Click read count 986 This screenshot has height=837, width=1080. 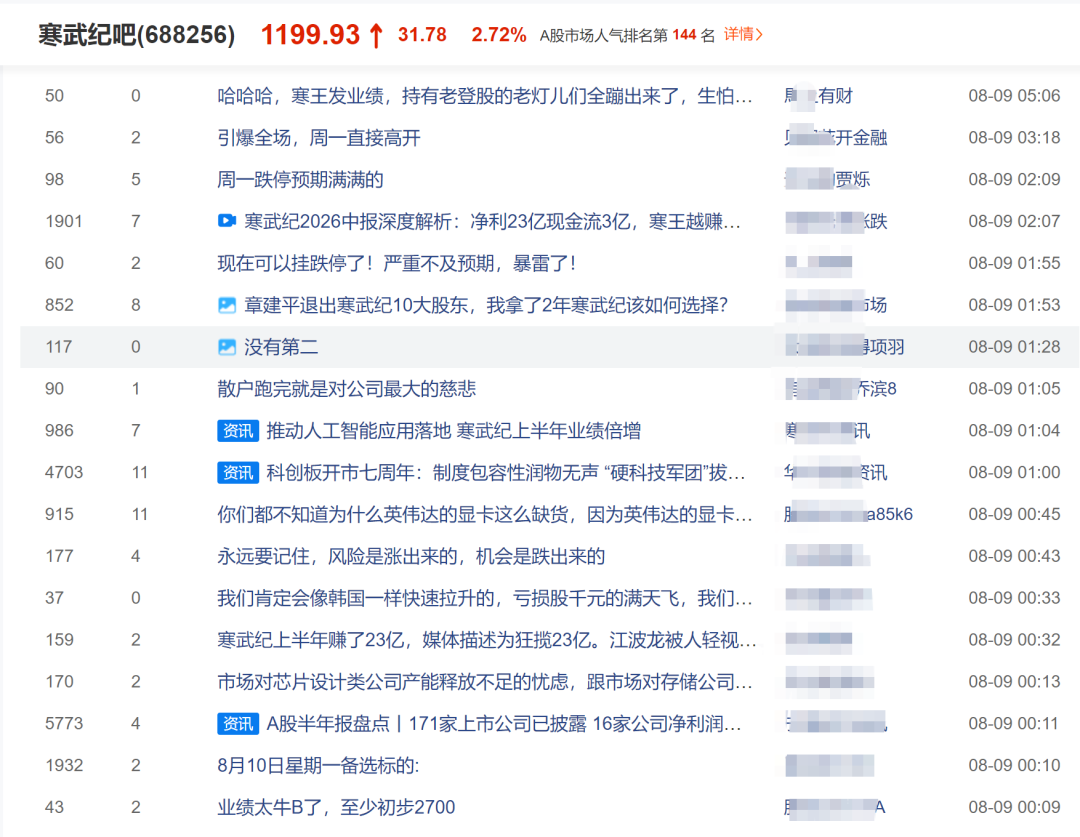click(59, 431)
